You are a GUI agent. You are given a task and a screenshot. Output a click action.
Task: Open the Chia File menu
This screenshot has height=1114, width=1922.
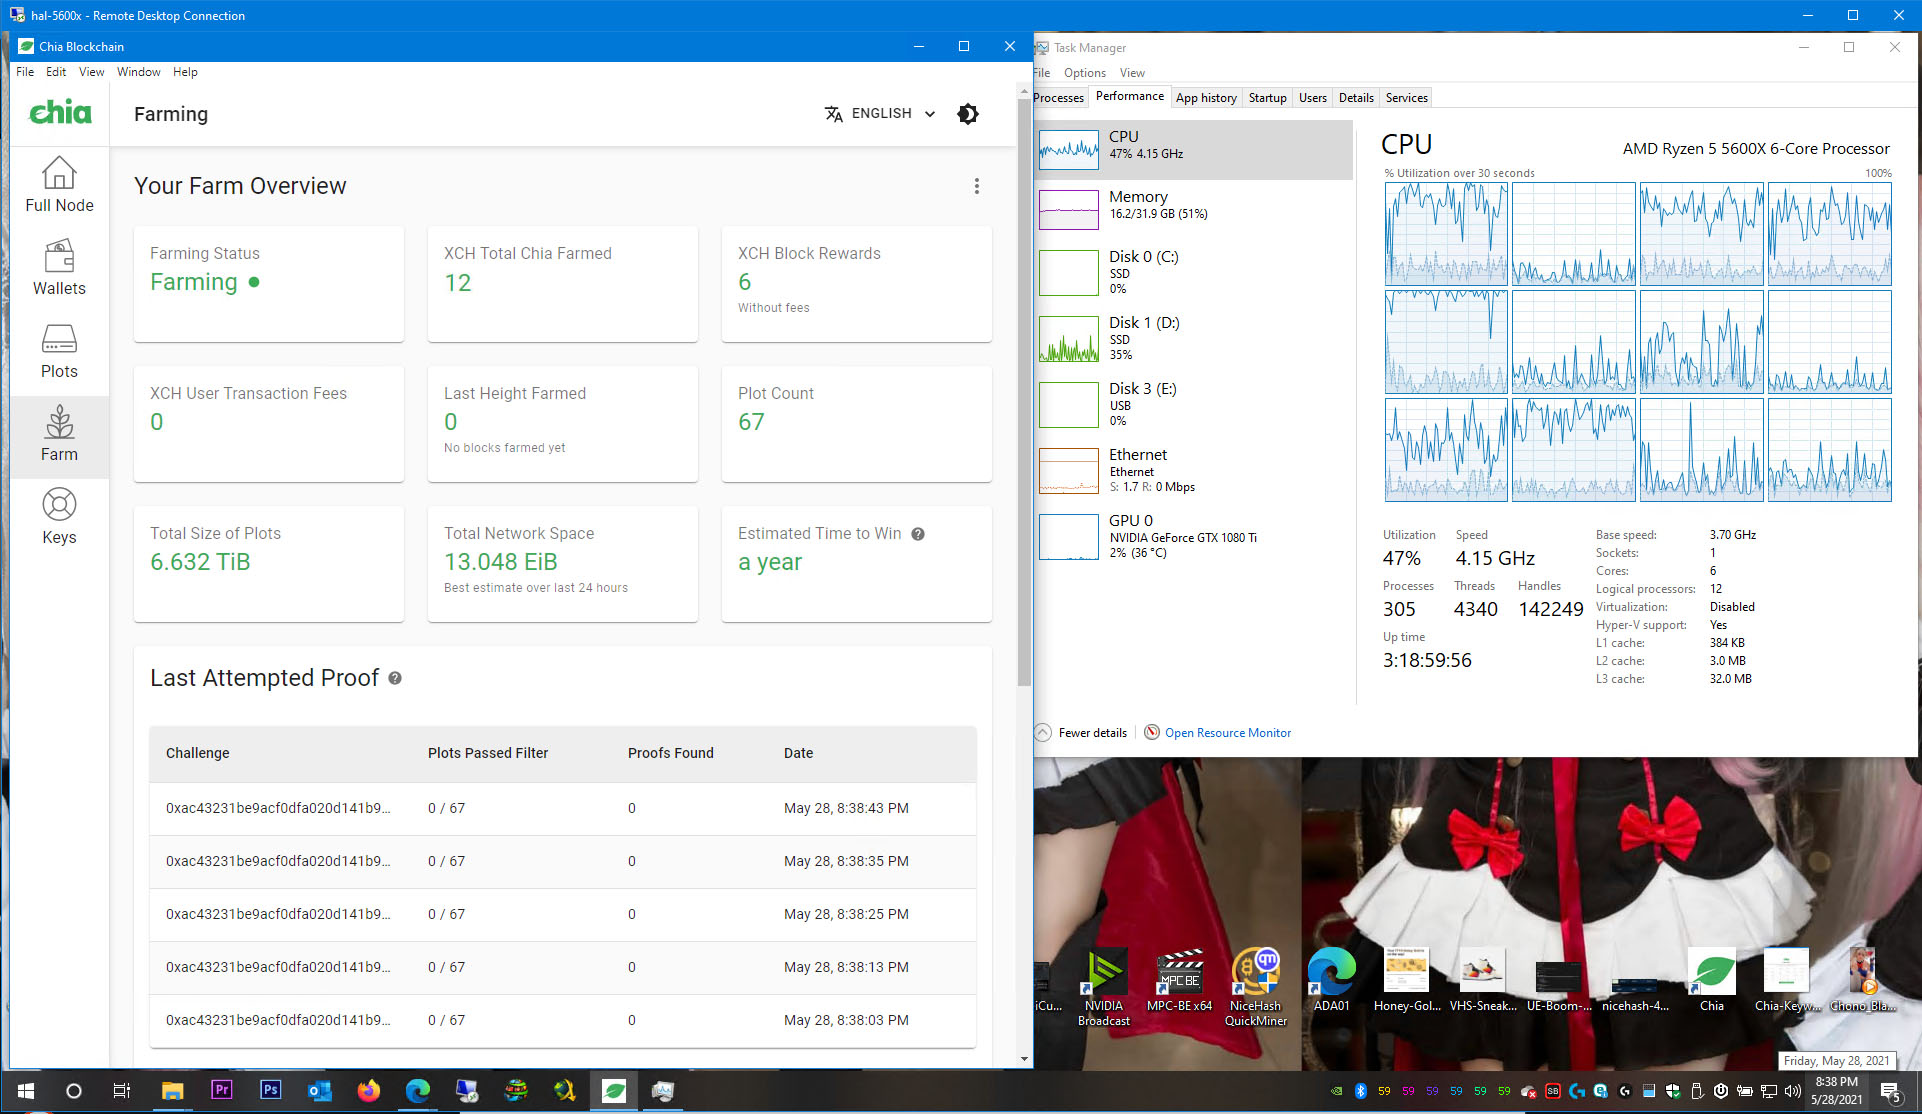(x=25, y=72)
